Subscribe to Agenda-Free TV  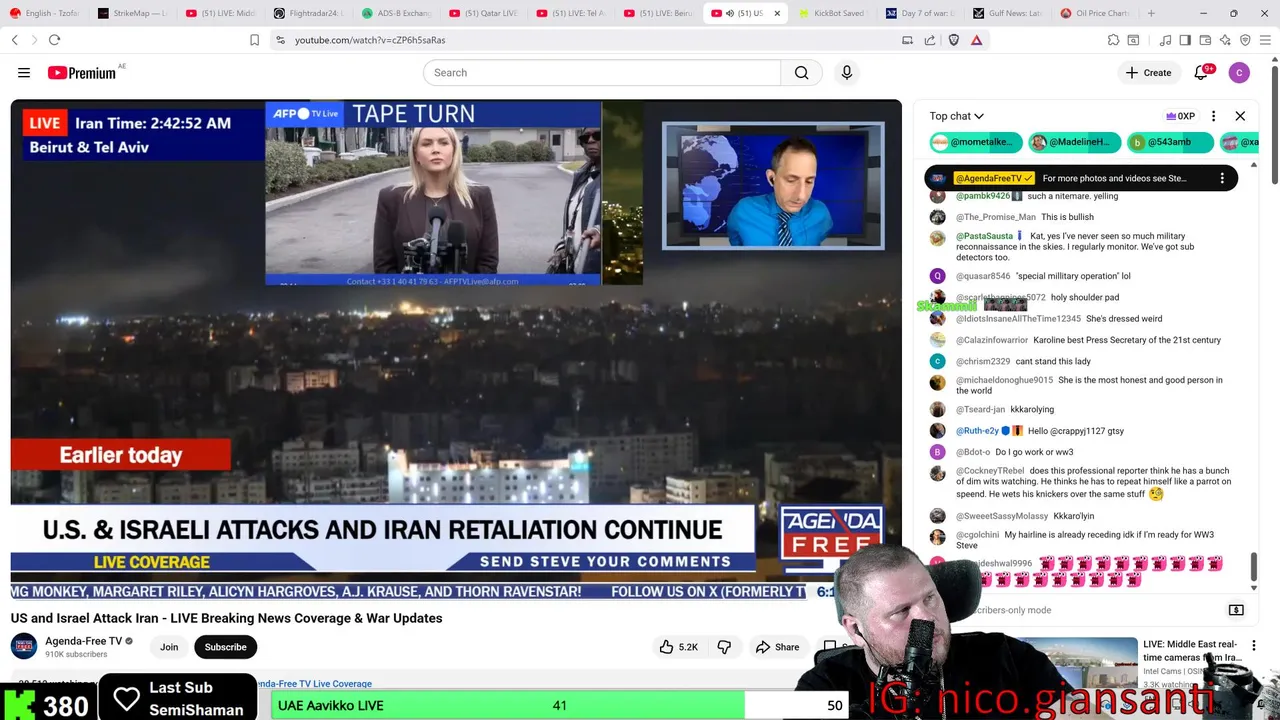pyautogui.click(x=225, y=647)
